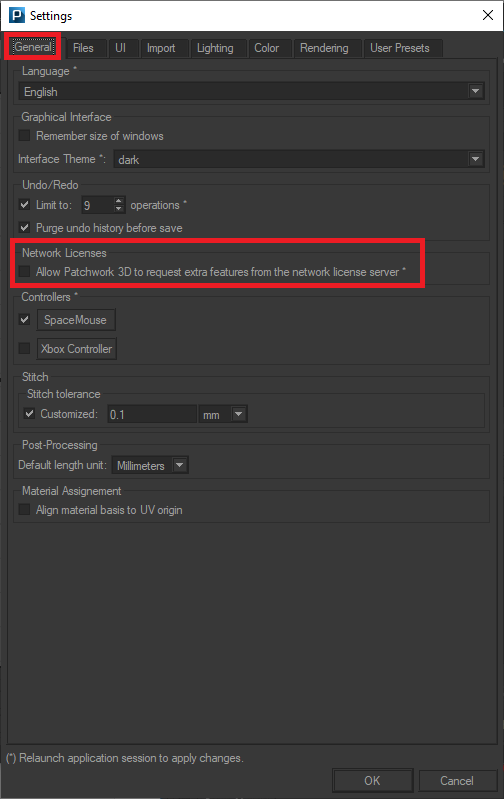Open the Interface Theme dropdown

pos(299,159)
